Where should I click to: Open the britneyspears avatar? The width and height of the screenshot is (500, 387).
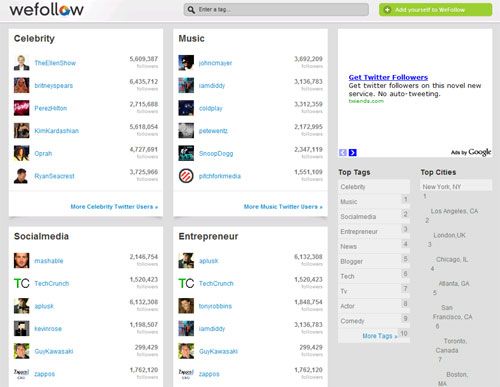point(21,85)
